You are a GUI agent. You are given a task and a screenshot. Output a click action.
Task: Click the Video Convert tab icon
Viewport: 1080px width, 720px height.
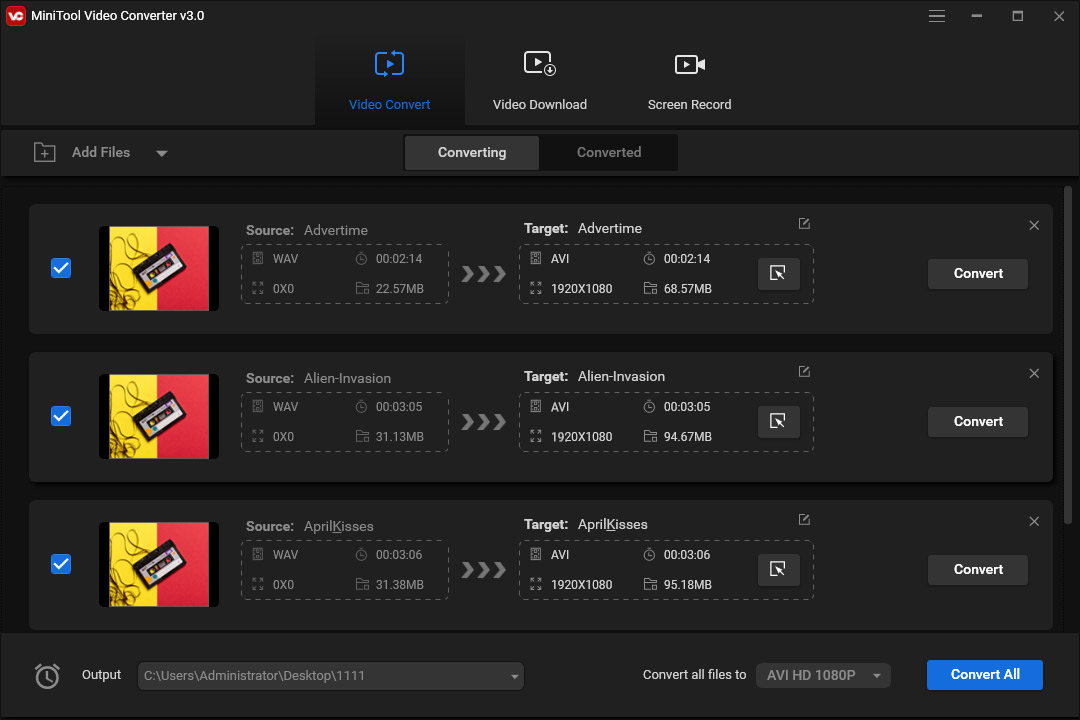coord(389,63)
